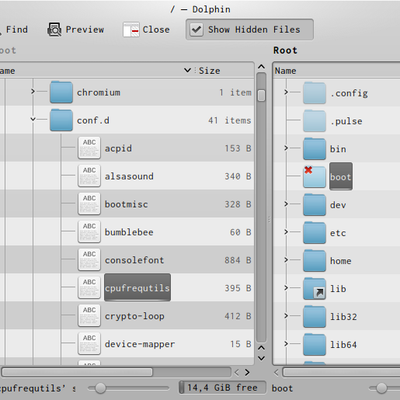
Task: Select the bin folder icon
Action: pos(314,149)
